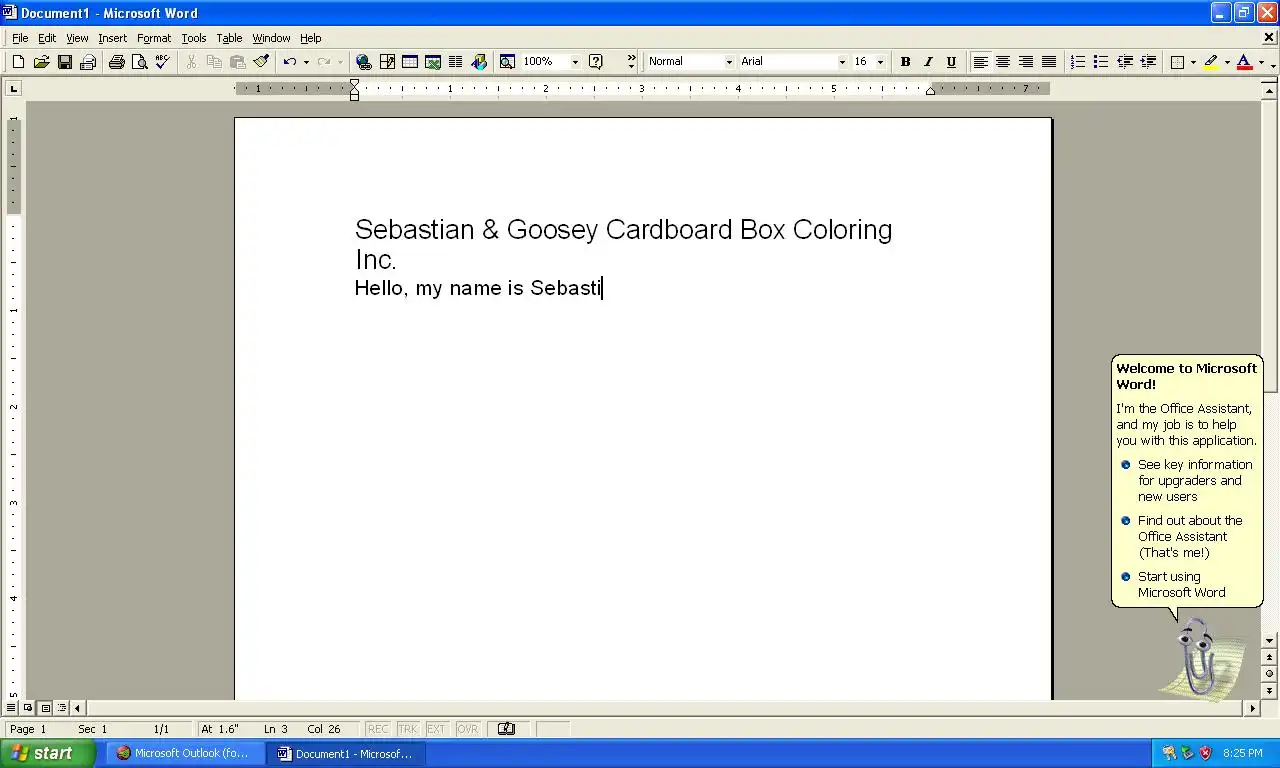This screenshot has height=768, width=1280.
Task: Click the Bullets list icon
Action: (x=1101, y=62)
